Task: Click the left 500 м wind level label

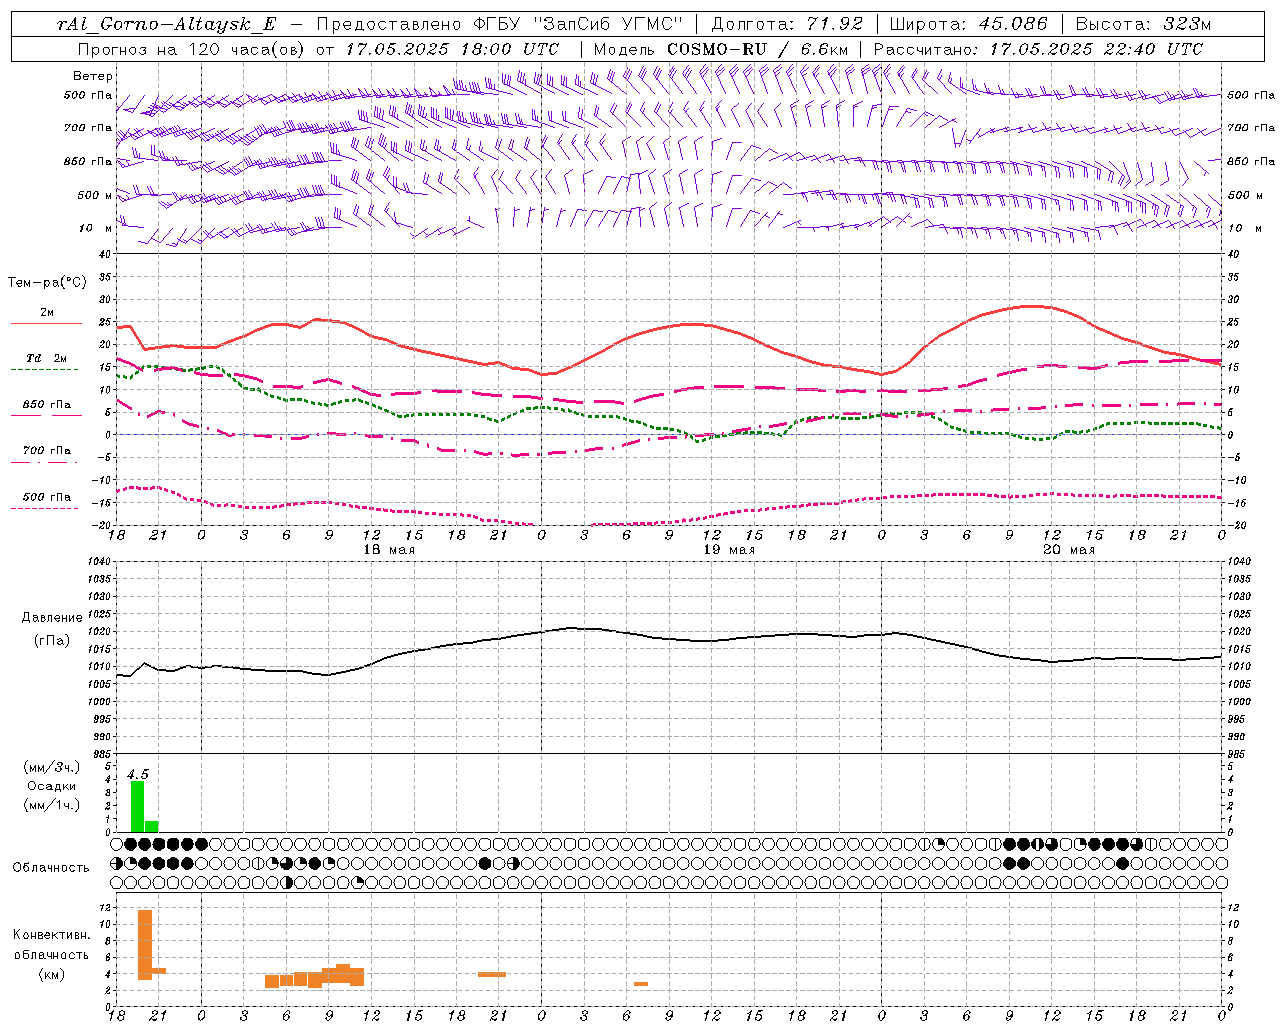Action: point(94,195)
